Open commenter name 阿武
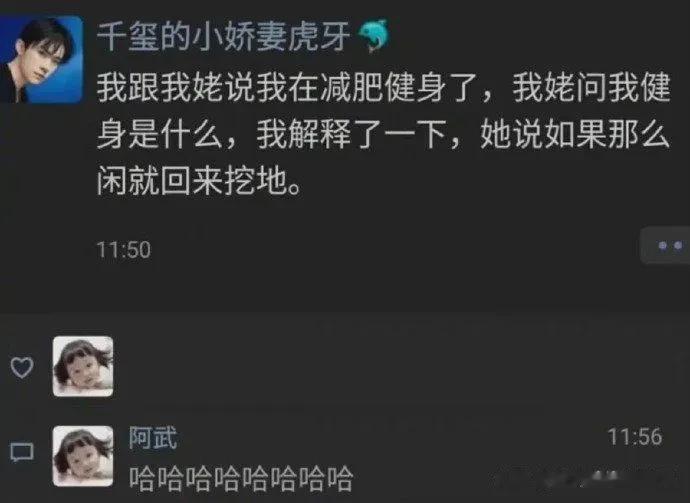The height and width of the screenshot is (503, 690). pos(153,437)
